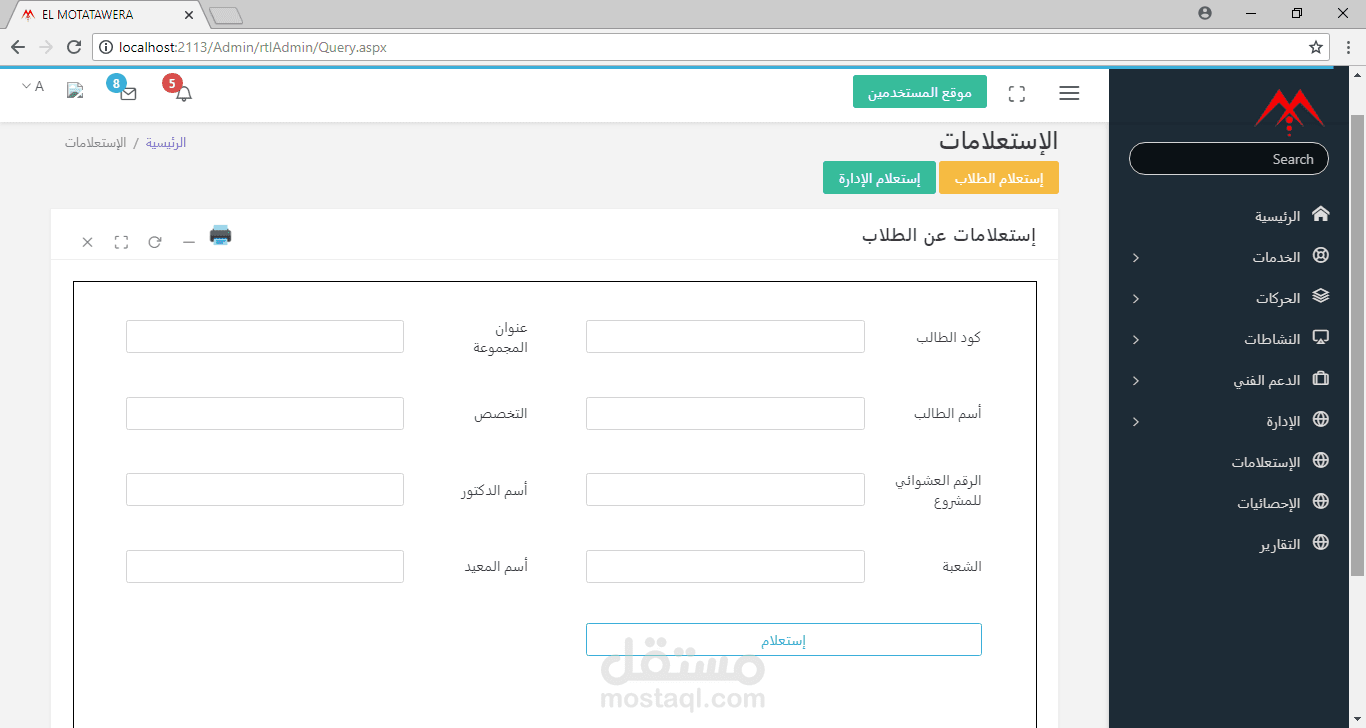
Task: Follow the الرئيسية breadcrumb link
Action: [166, 143]
